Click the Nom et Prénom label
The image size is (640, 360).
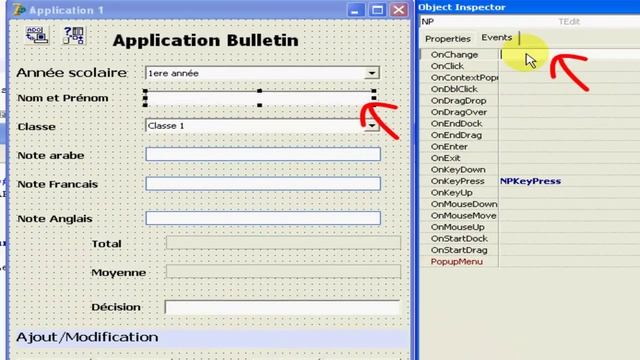click(63, 98)
